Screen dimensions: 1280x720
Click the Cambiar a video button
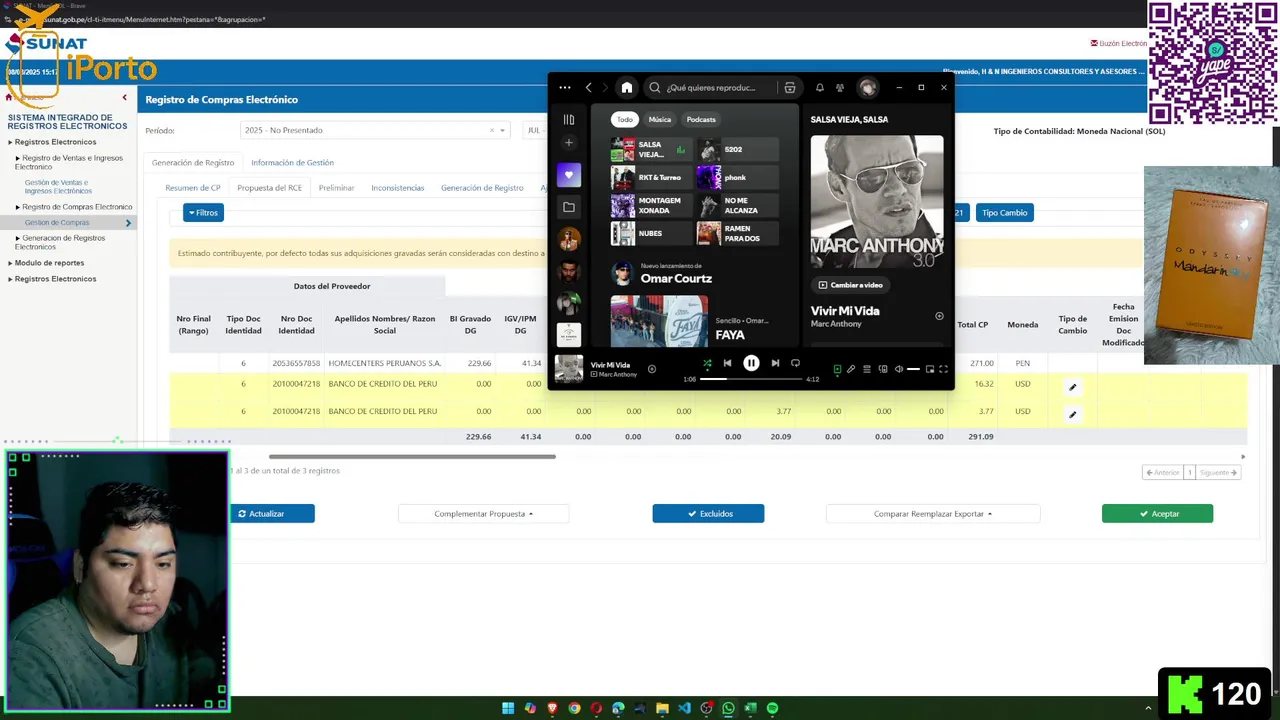851,285
